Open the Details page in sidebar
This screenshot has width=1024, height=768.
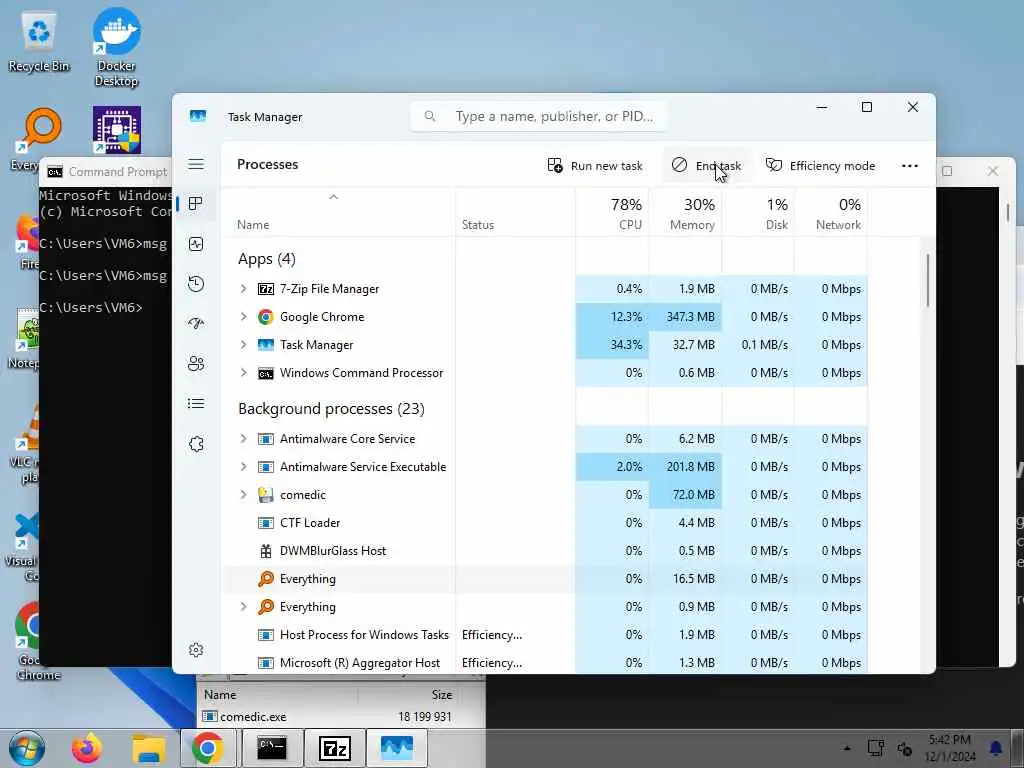pos(196,404)
